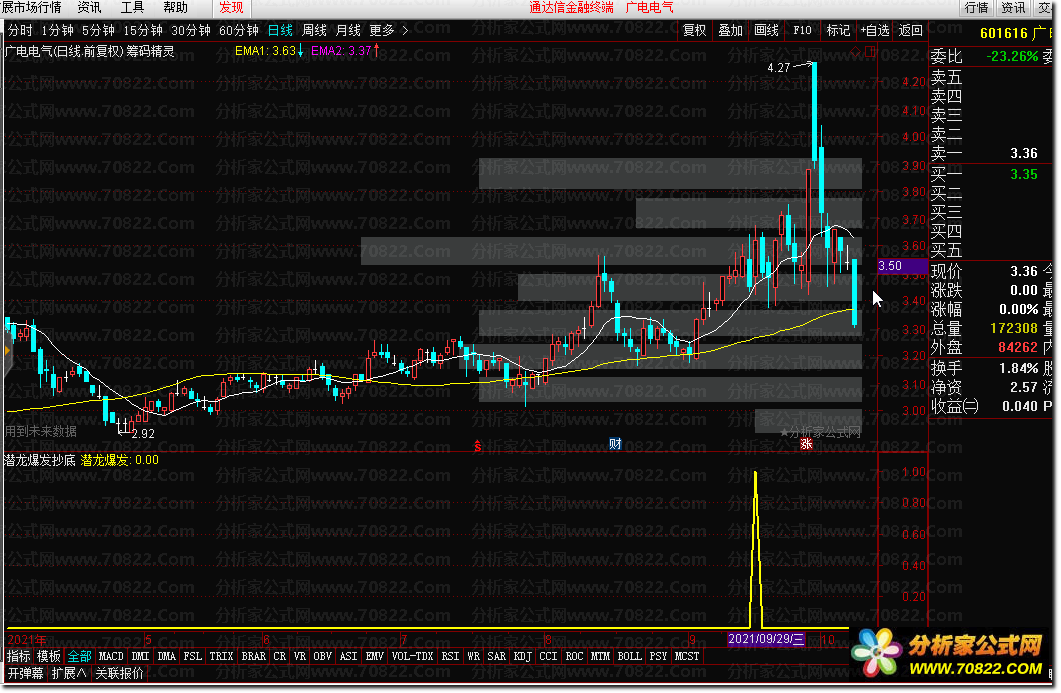Click the left edge panel expand arrow

click(x=7, y=351)
